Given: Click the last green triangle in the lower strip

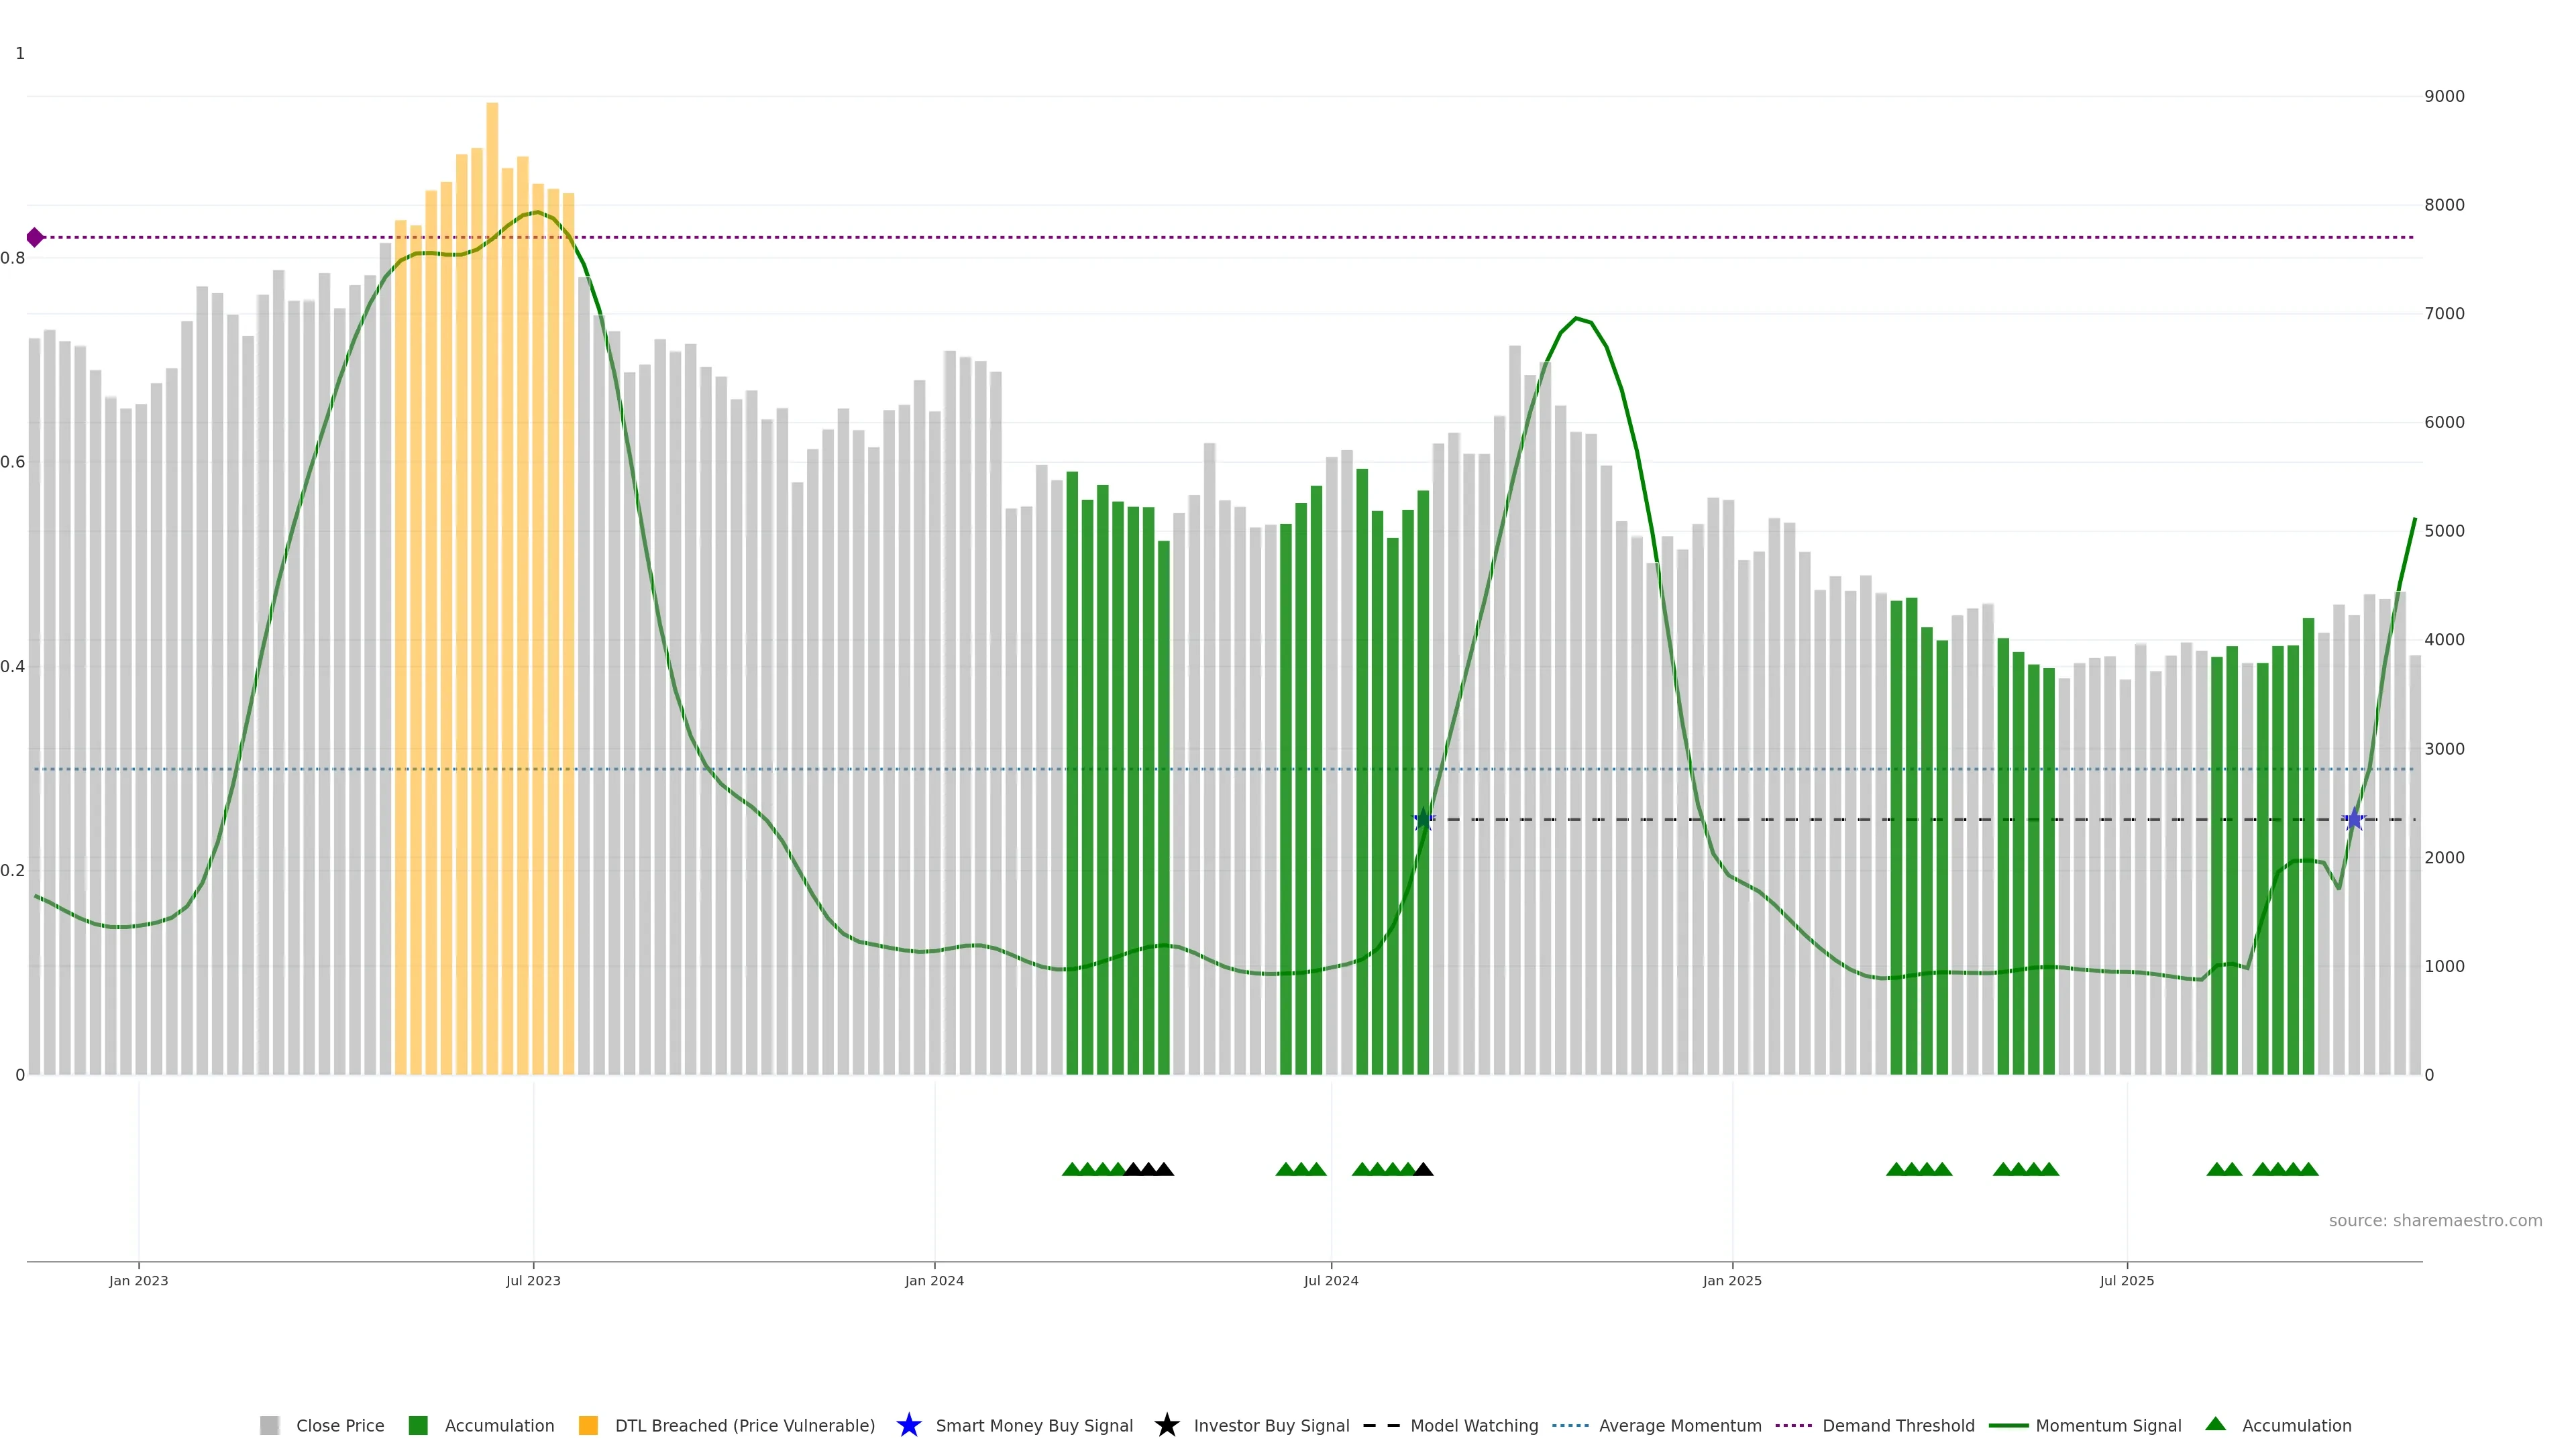Looking at the screenshot, I should click(x=2308, y=1169).
